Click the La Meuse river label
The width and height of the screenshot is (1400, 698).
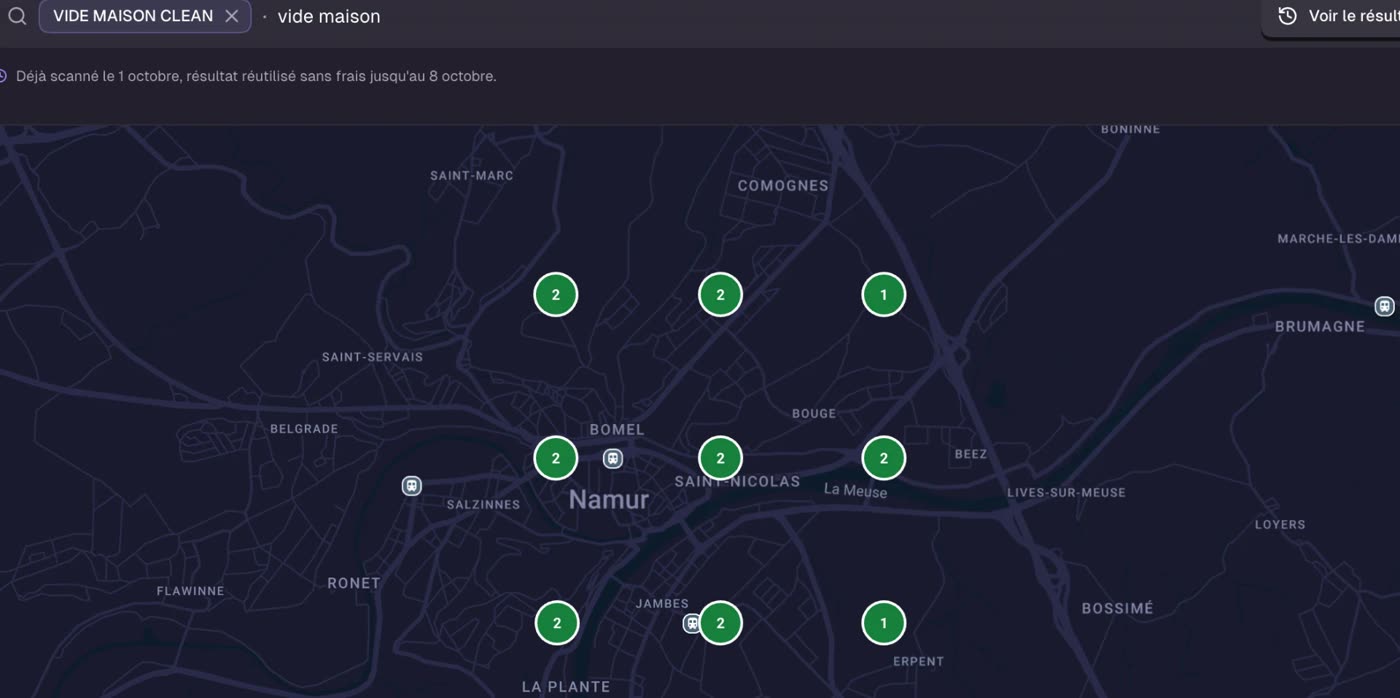point(855,490)
